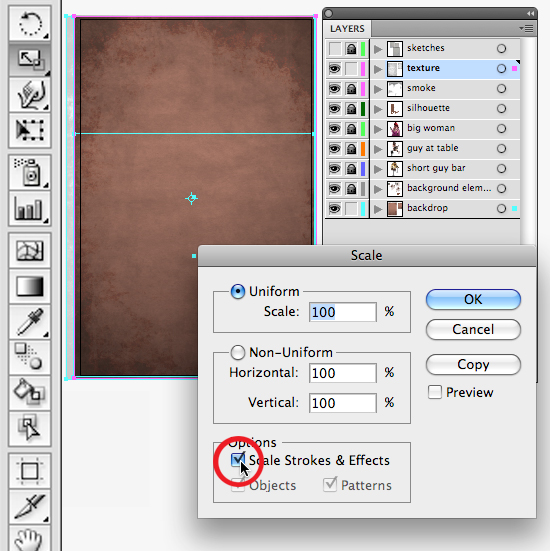Select the Uniform radio button
550x551 pixels.
coord(238,291)
